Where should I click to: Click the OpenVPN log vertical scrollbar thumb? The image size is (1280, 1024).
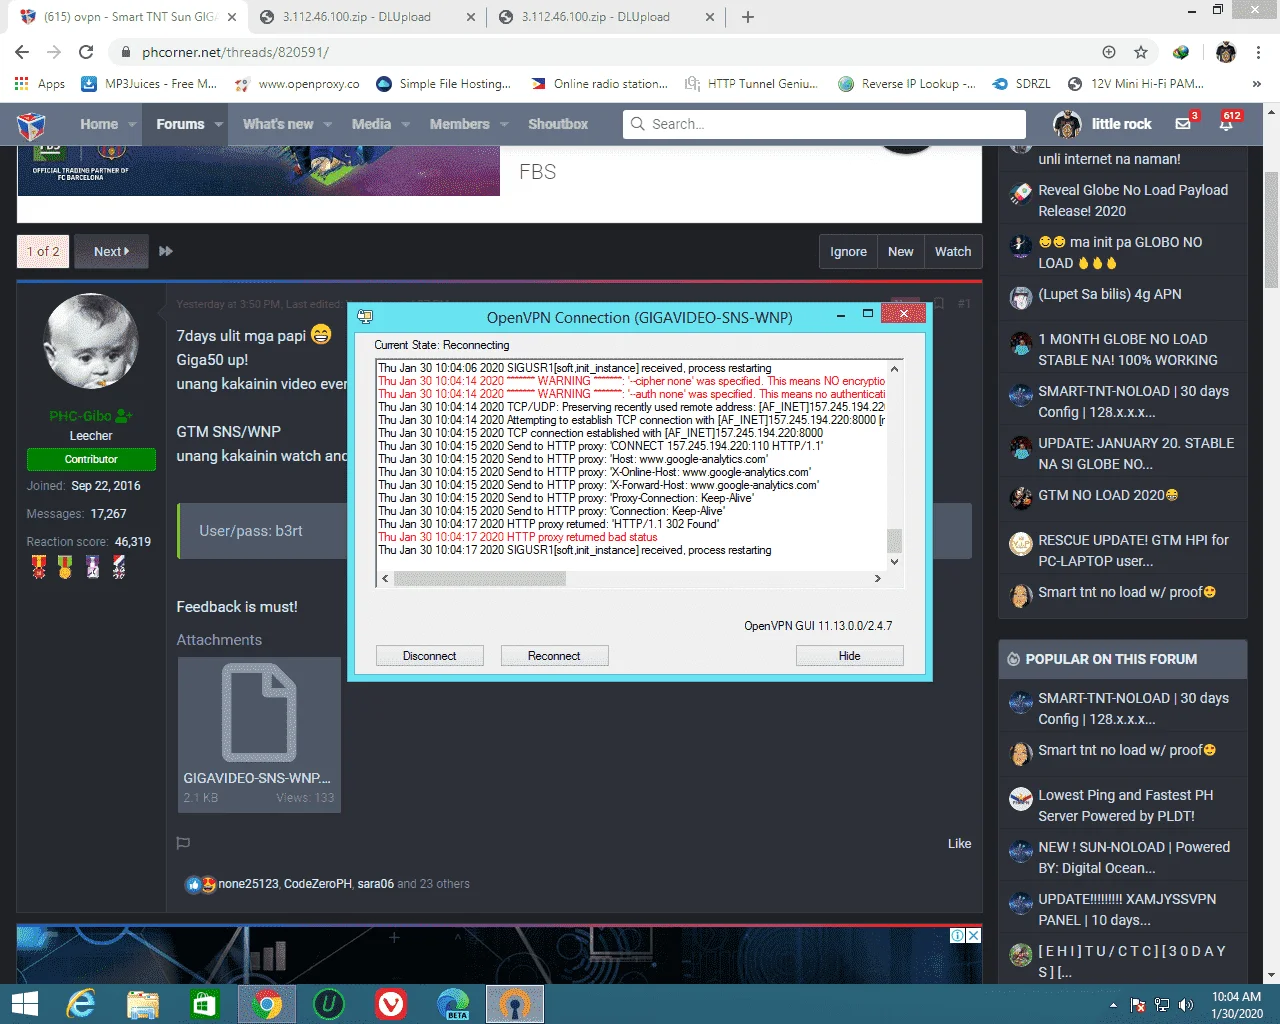(894, 540)
